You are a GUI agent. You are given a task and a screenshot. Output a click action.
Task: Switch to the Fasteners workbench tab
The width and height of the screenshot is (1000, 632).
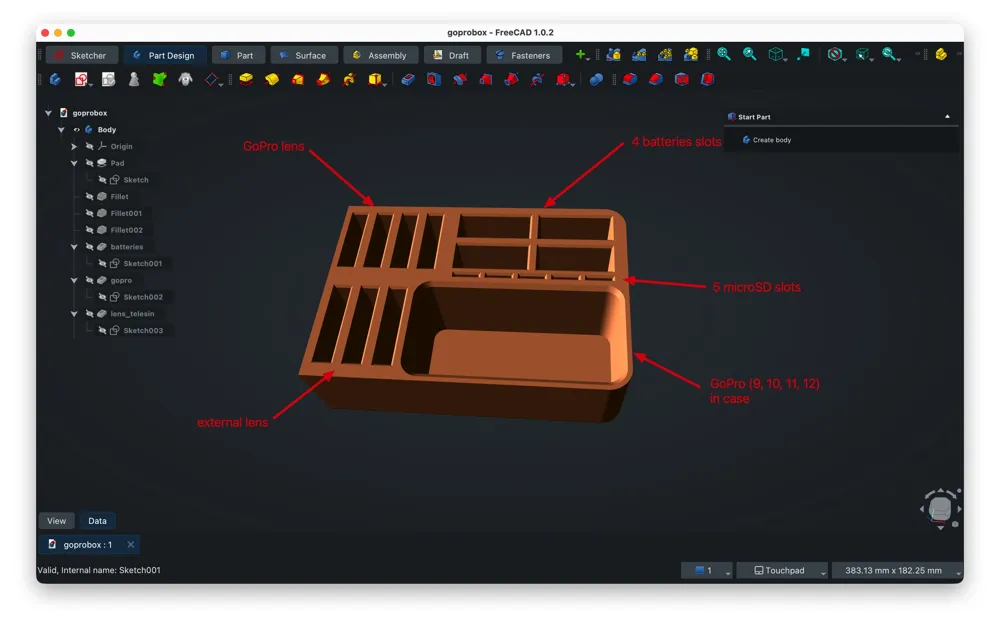[x=524, y=55]
